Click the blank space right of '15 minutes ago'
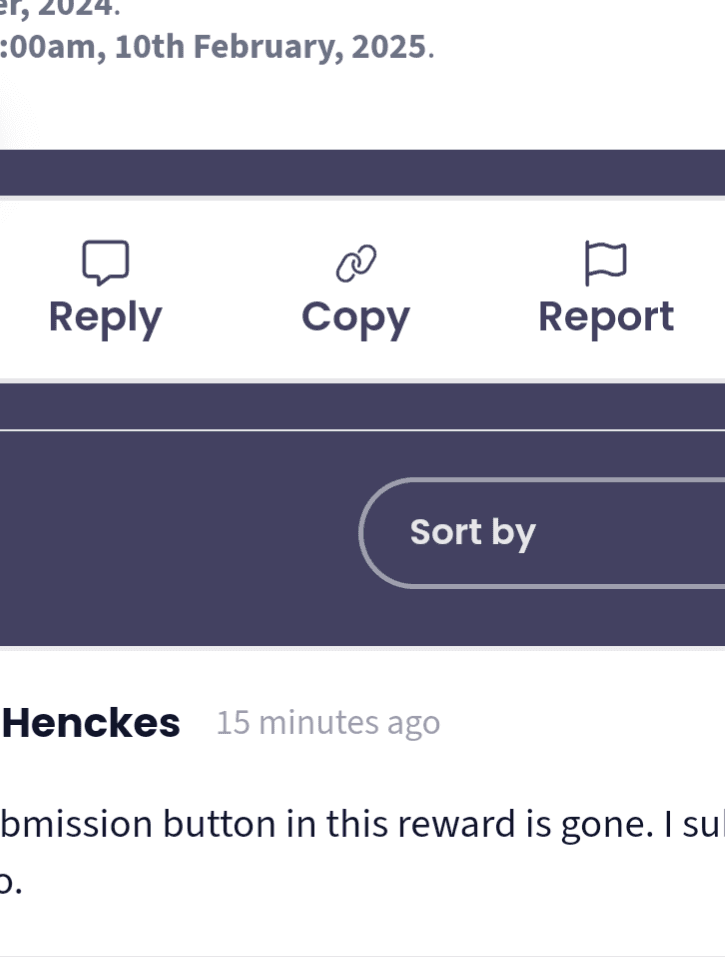Viewport: 725px width, 957px height. (580, 723)
